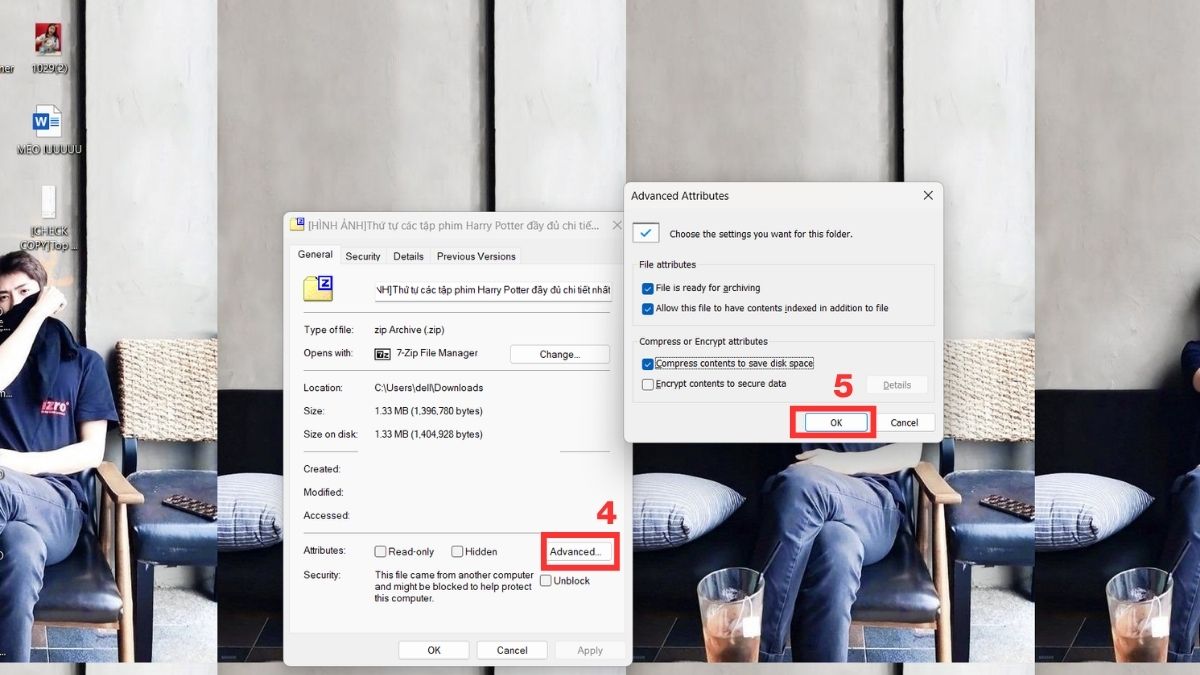Click the location path C:\Users\dell\Downloads
1200x675 pixels.
click(x=428, y=388)
